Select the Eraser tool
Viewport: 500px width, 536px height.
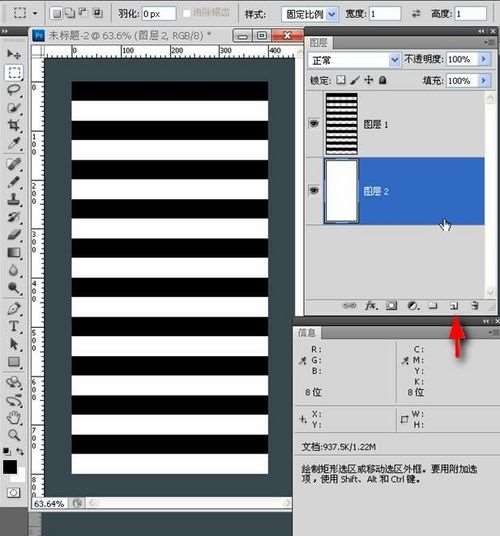(x=14, y=235)
